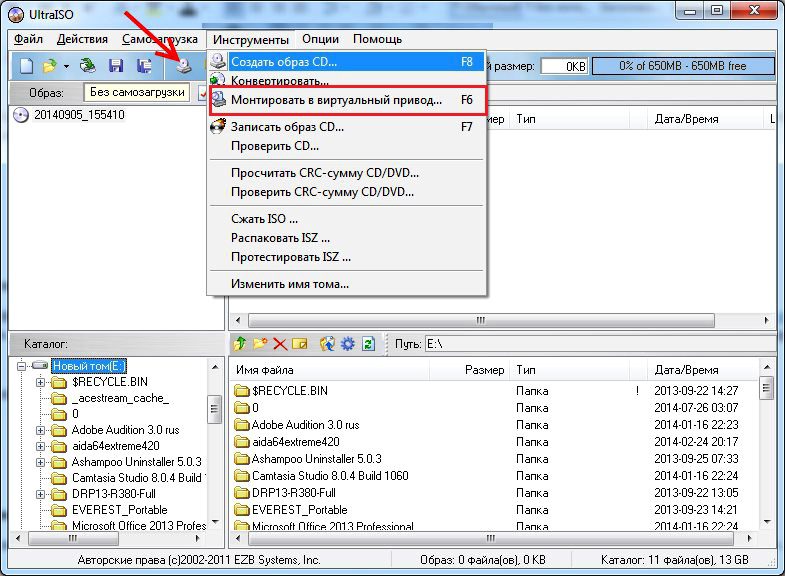Click the green Refresh icon in local toolbar
The image size is (785, 576).
pos(368,344)
